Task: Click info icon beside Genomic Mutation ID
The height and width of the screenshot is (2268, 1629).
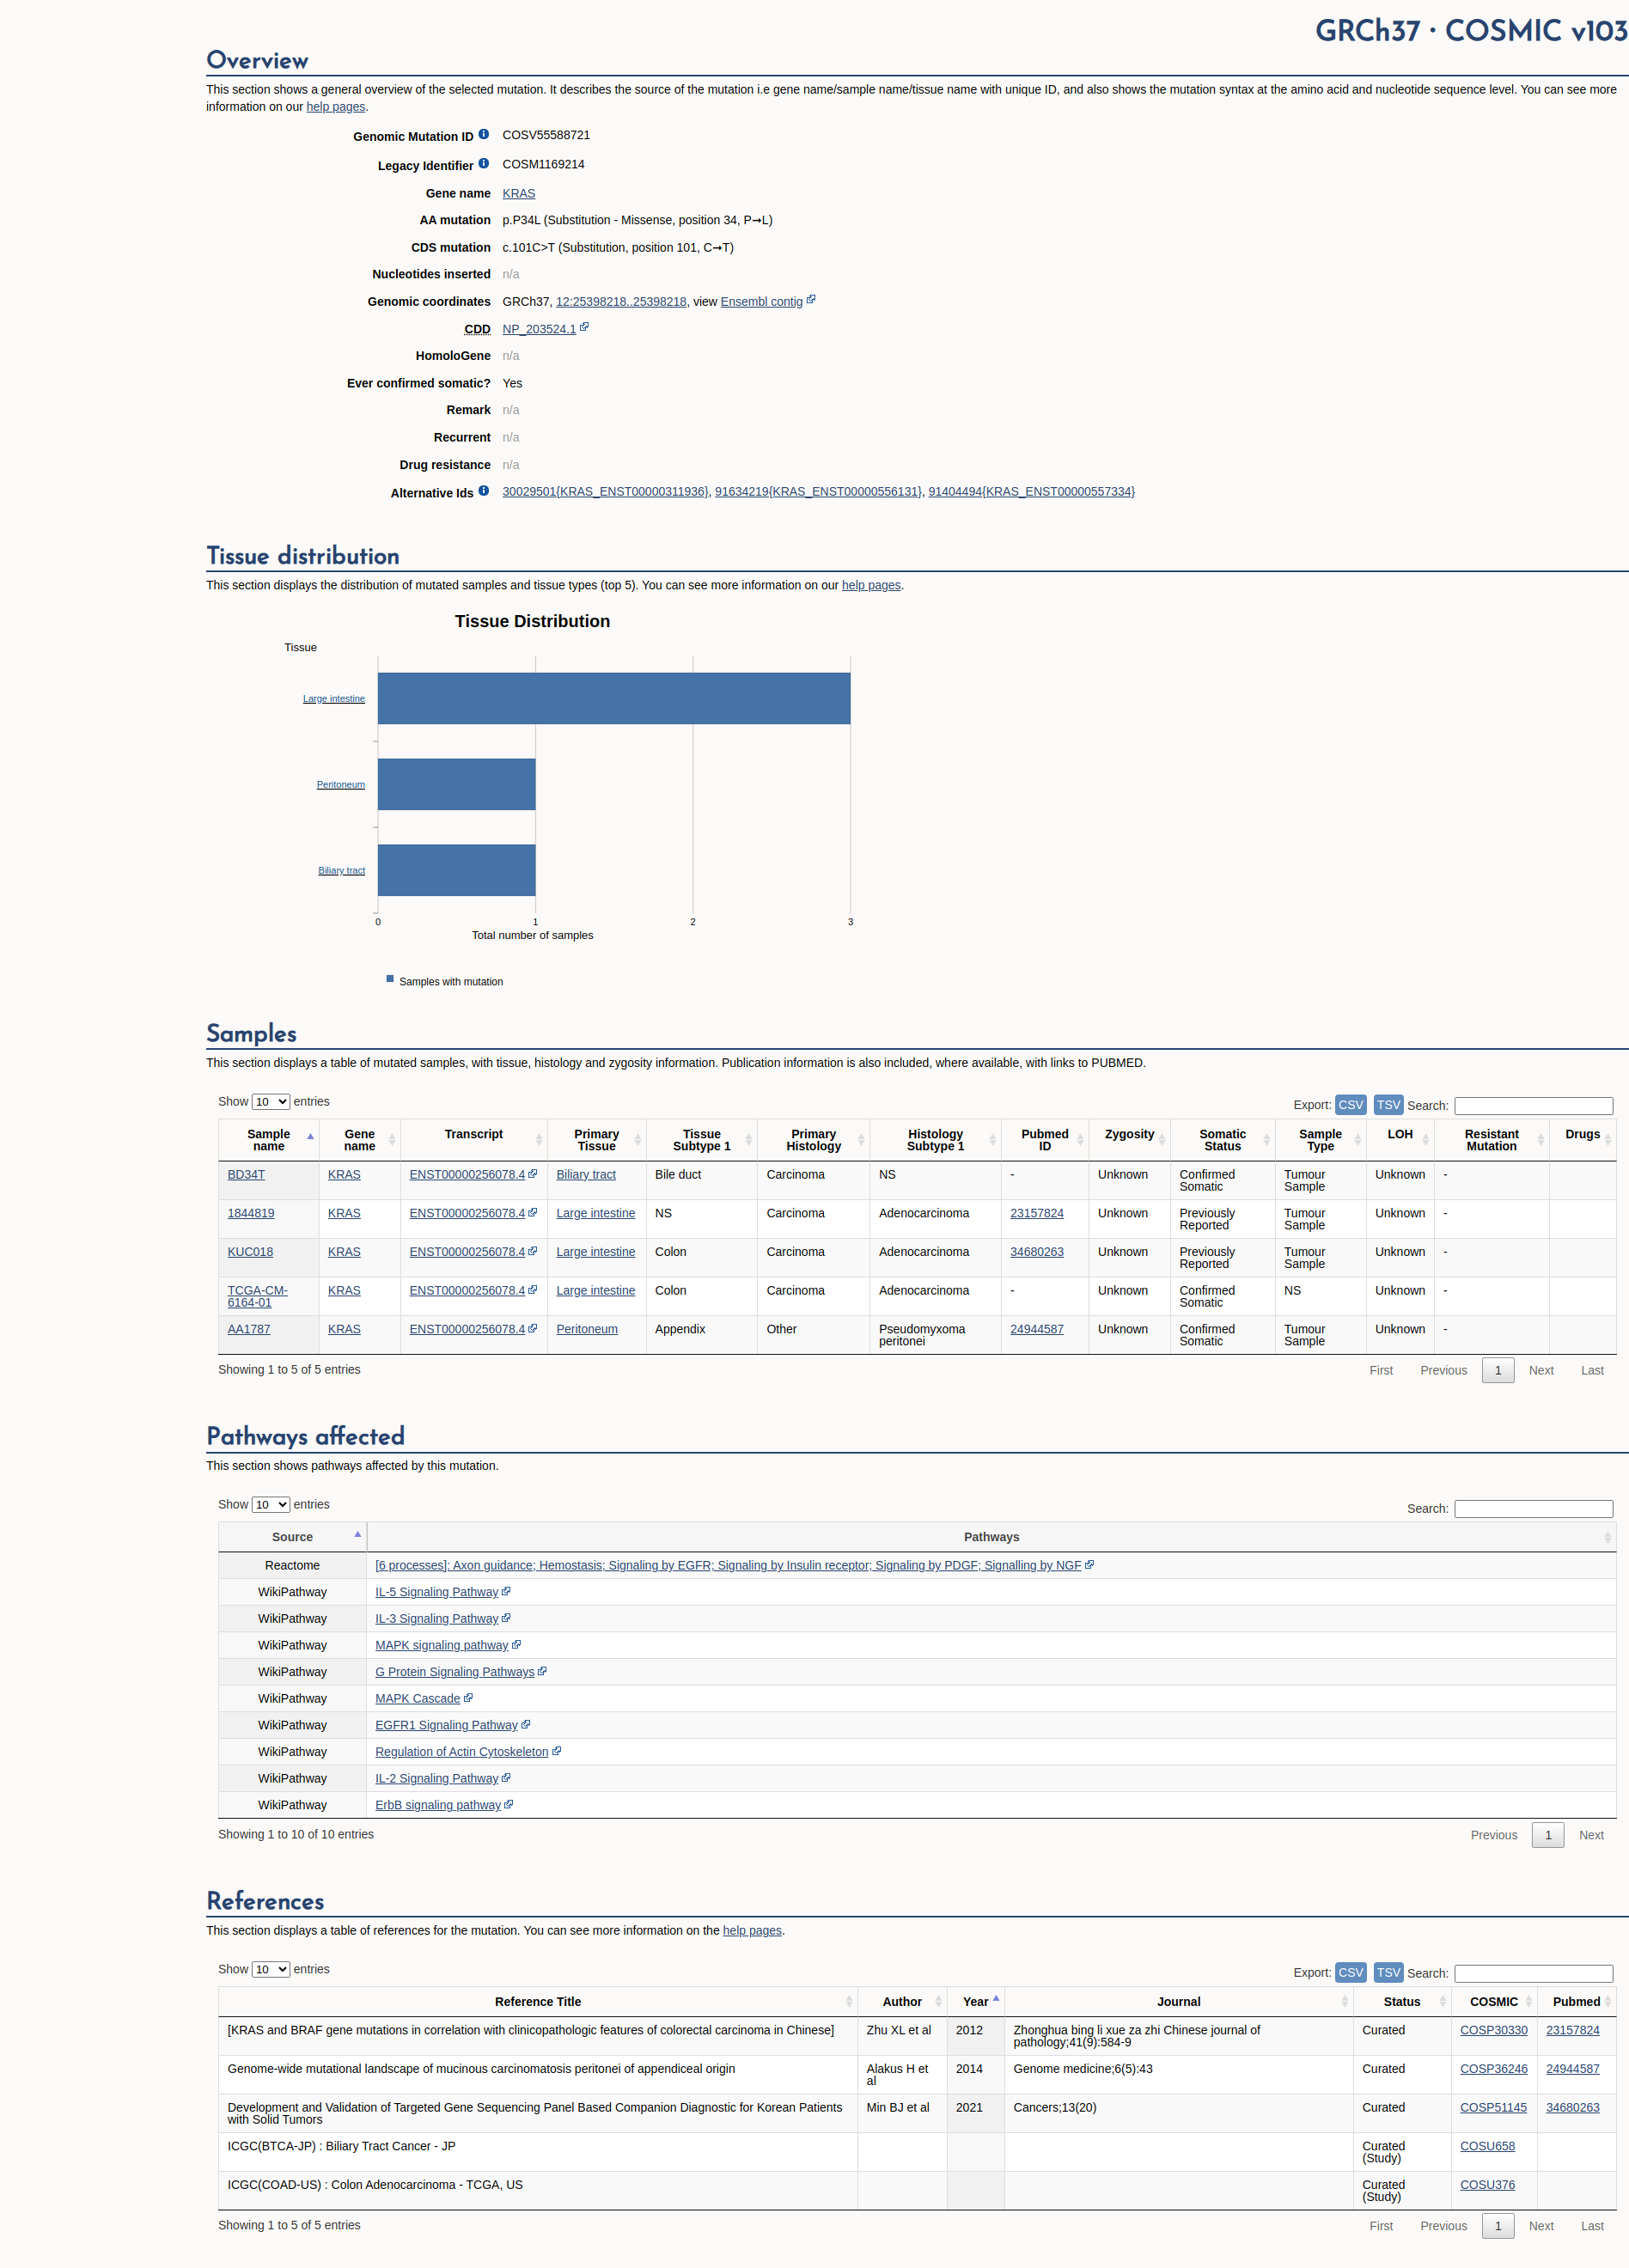Action: tap(483, 134)
